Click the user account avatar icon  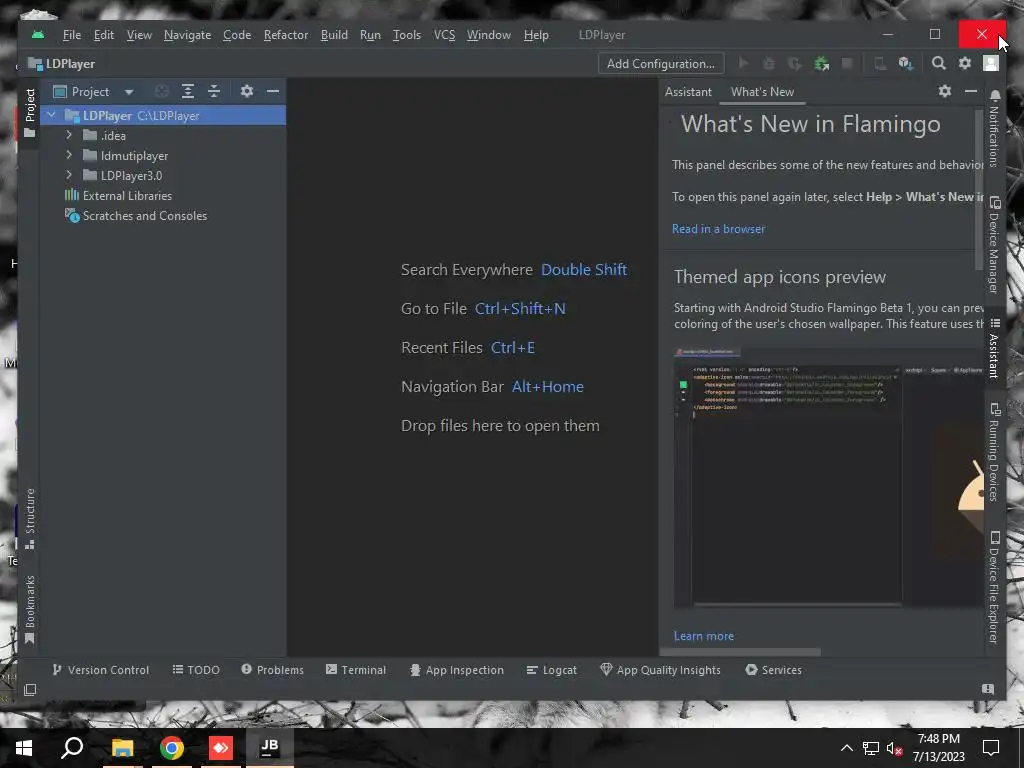point(991,63)
